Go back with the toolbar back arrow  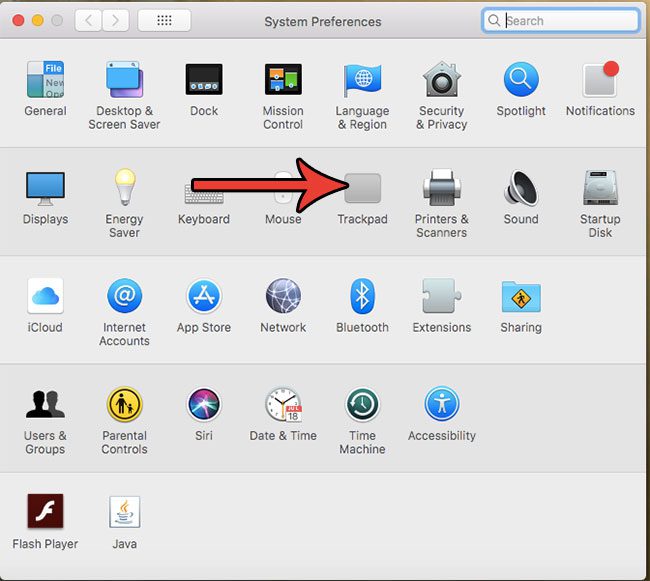tap(88, 21)
